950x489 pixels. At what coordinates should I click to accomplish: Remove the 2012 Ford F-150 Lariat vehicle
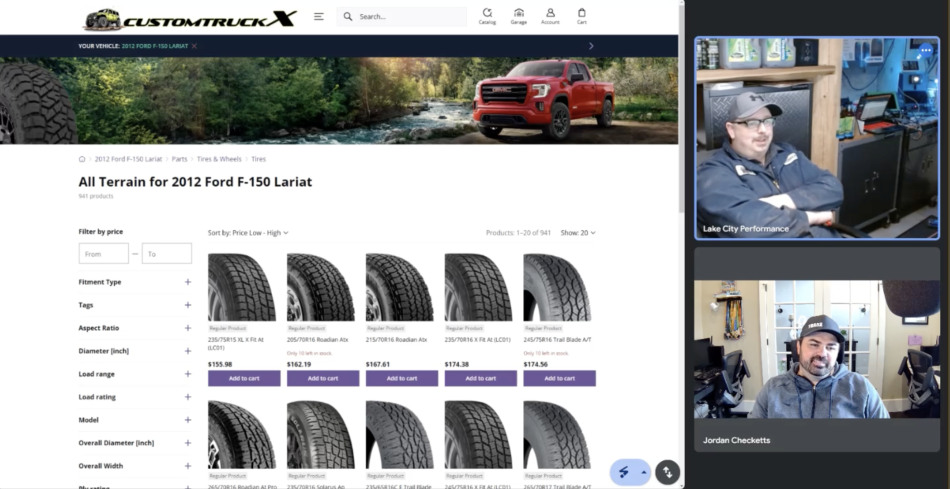pyautogui.click(x=195, y=46)
